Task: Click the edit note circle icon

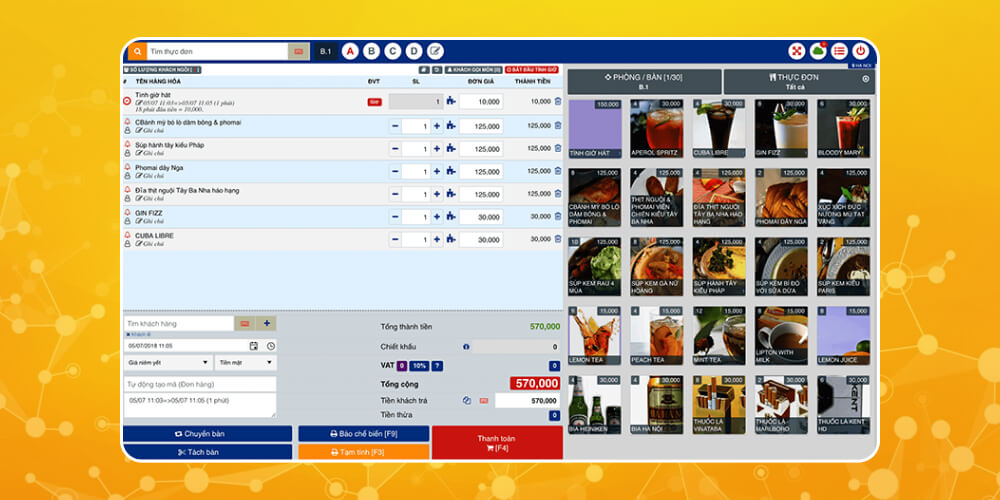Action: pyautogui.click(x=436, y=51)
